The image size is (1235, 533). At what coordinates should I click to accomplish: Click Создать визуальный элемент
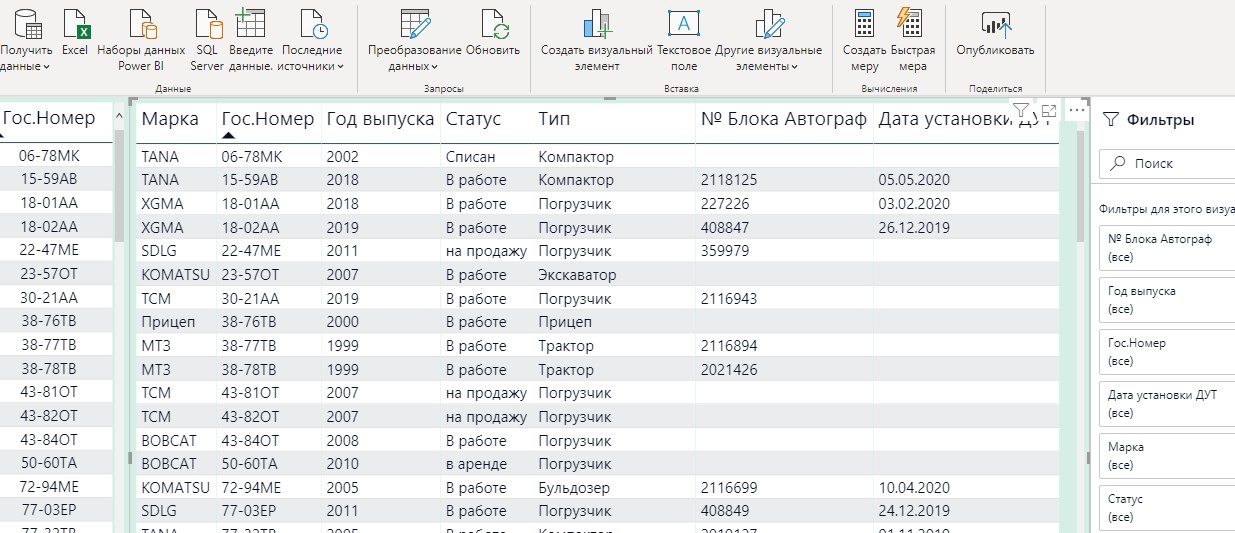click(x=597, y=38)
